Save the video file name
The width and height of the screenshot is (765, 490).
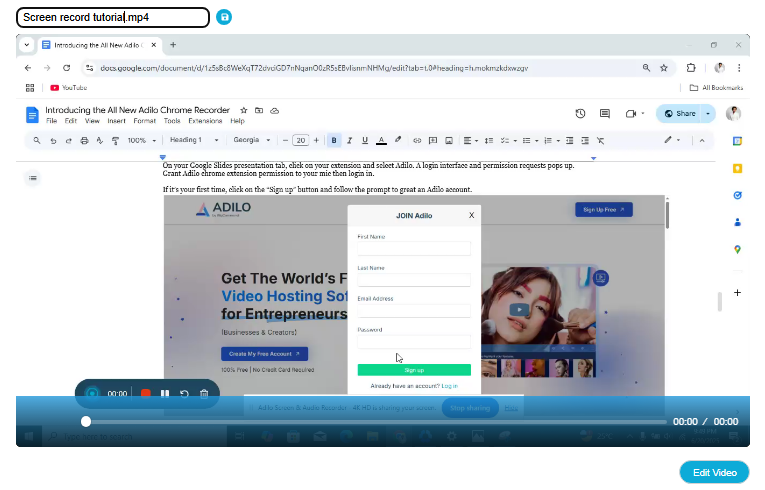coord(224,17)
